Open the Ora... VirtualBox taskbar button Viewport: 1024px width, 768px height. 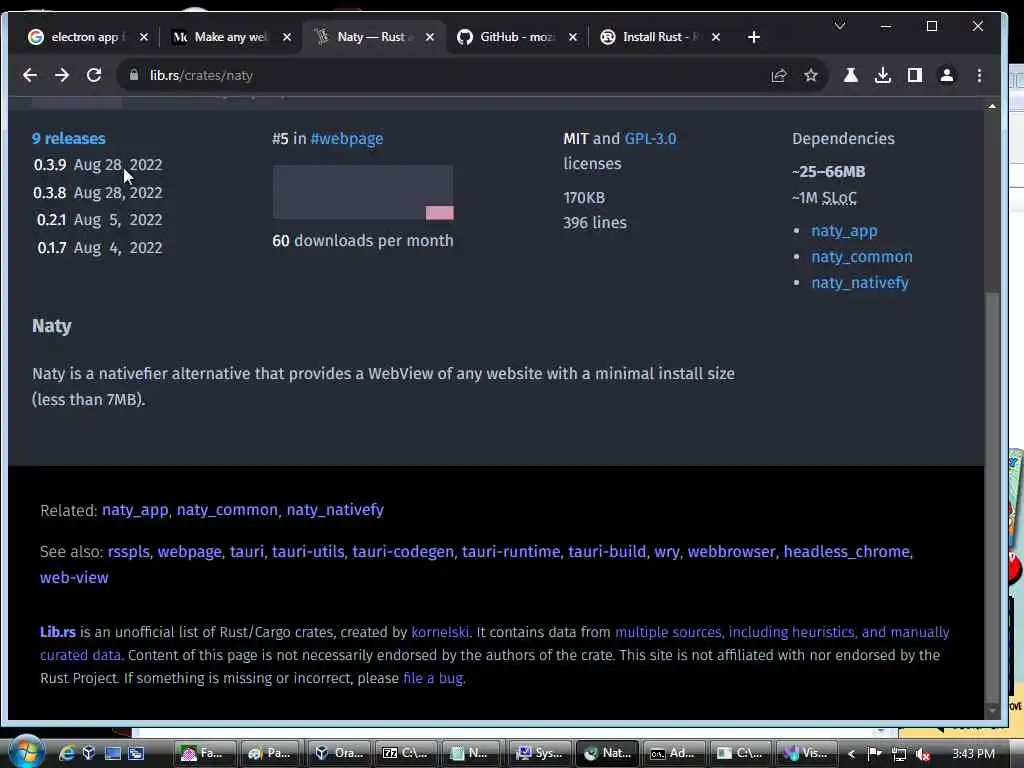pyautogui.click(x=340, y=753)
